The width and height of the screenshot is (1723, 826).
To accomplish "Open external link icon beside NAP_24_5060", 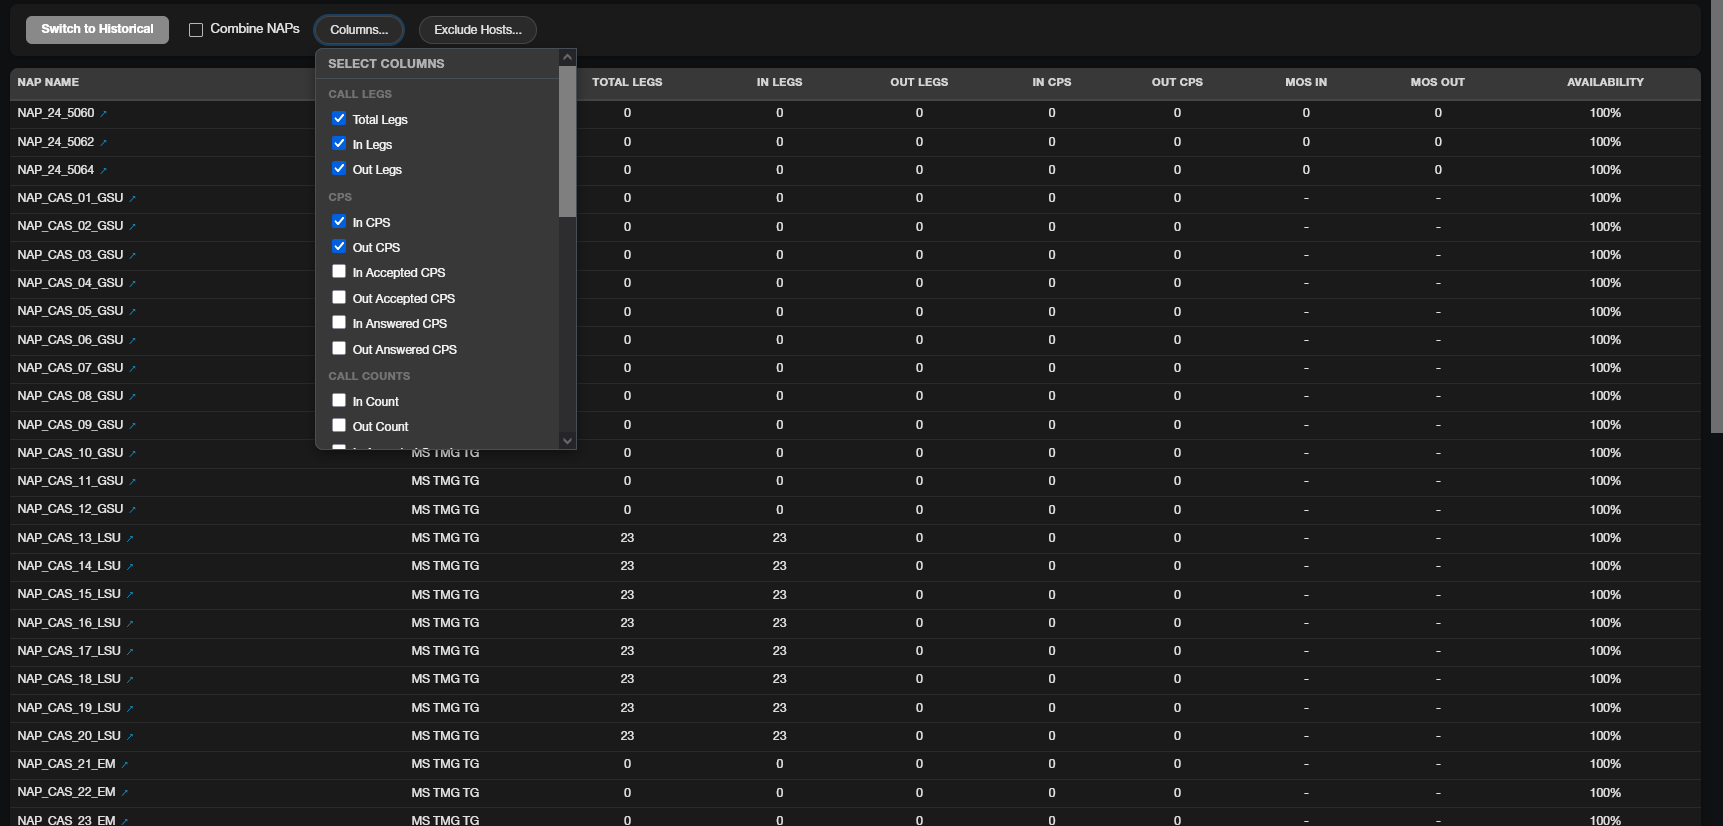I will (x=103, y=114).
